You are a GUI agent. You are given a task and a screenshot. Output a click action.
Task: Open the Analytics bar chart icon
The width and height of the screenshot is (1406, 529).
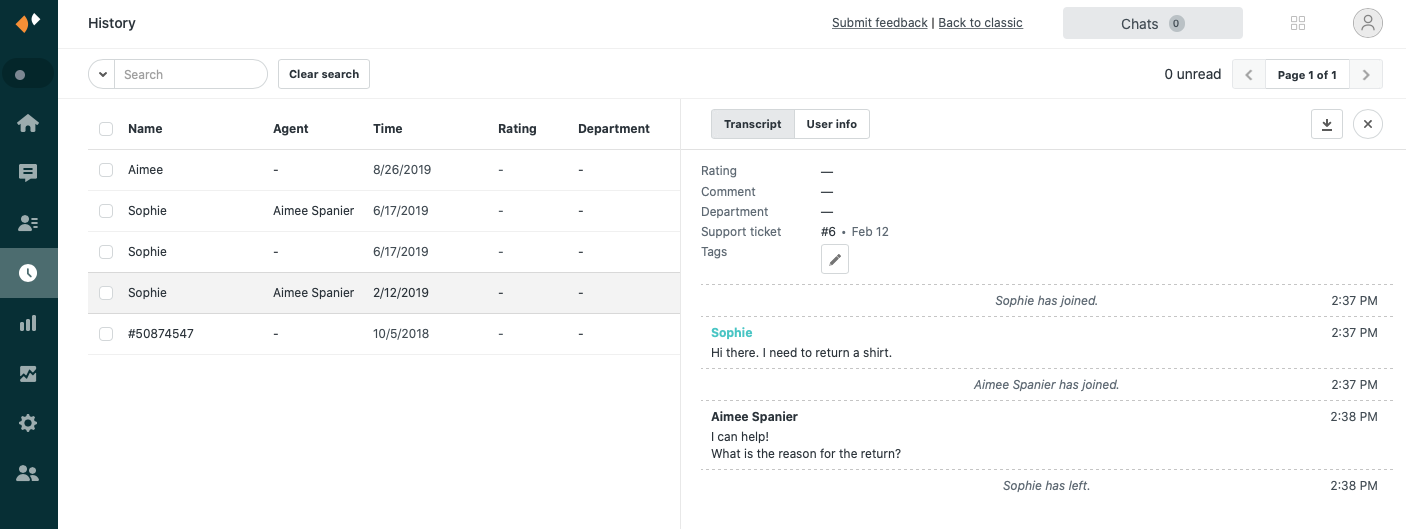[28, 323]
